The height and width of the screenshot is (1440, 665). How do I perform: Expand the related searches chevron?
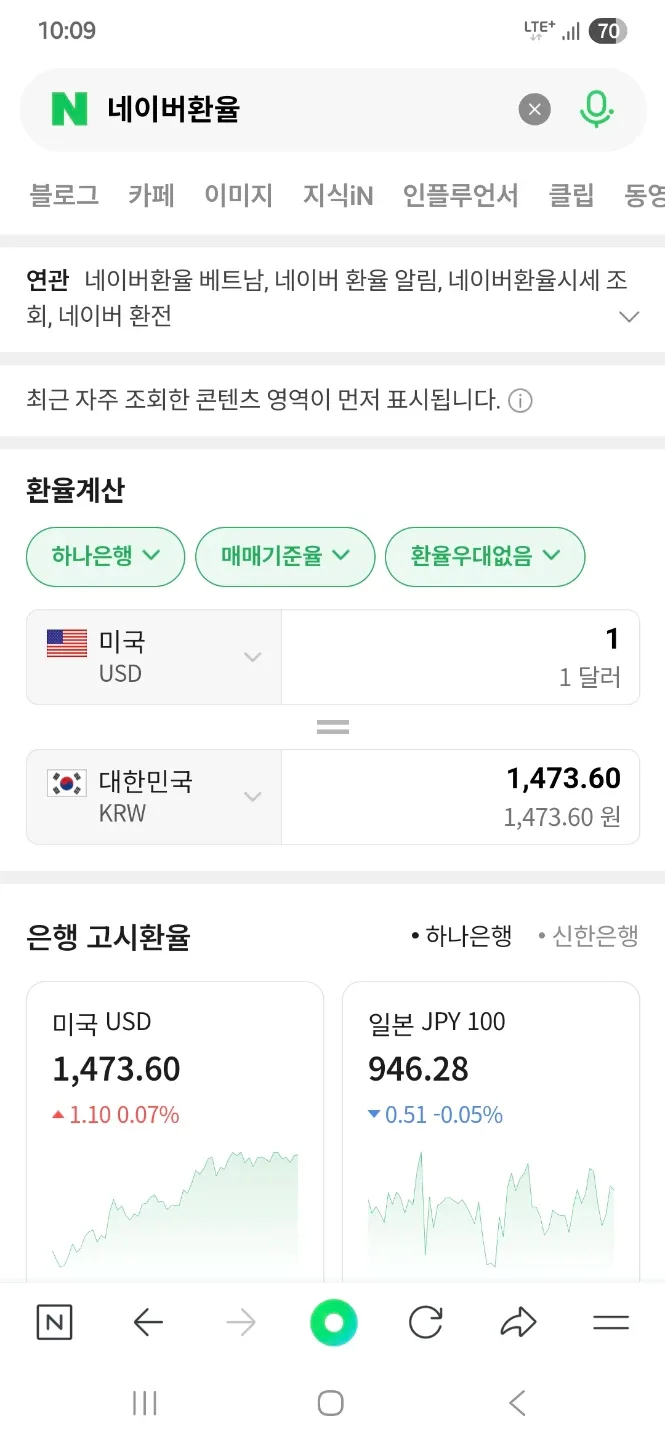pos(629,317)
